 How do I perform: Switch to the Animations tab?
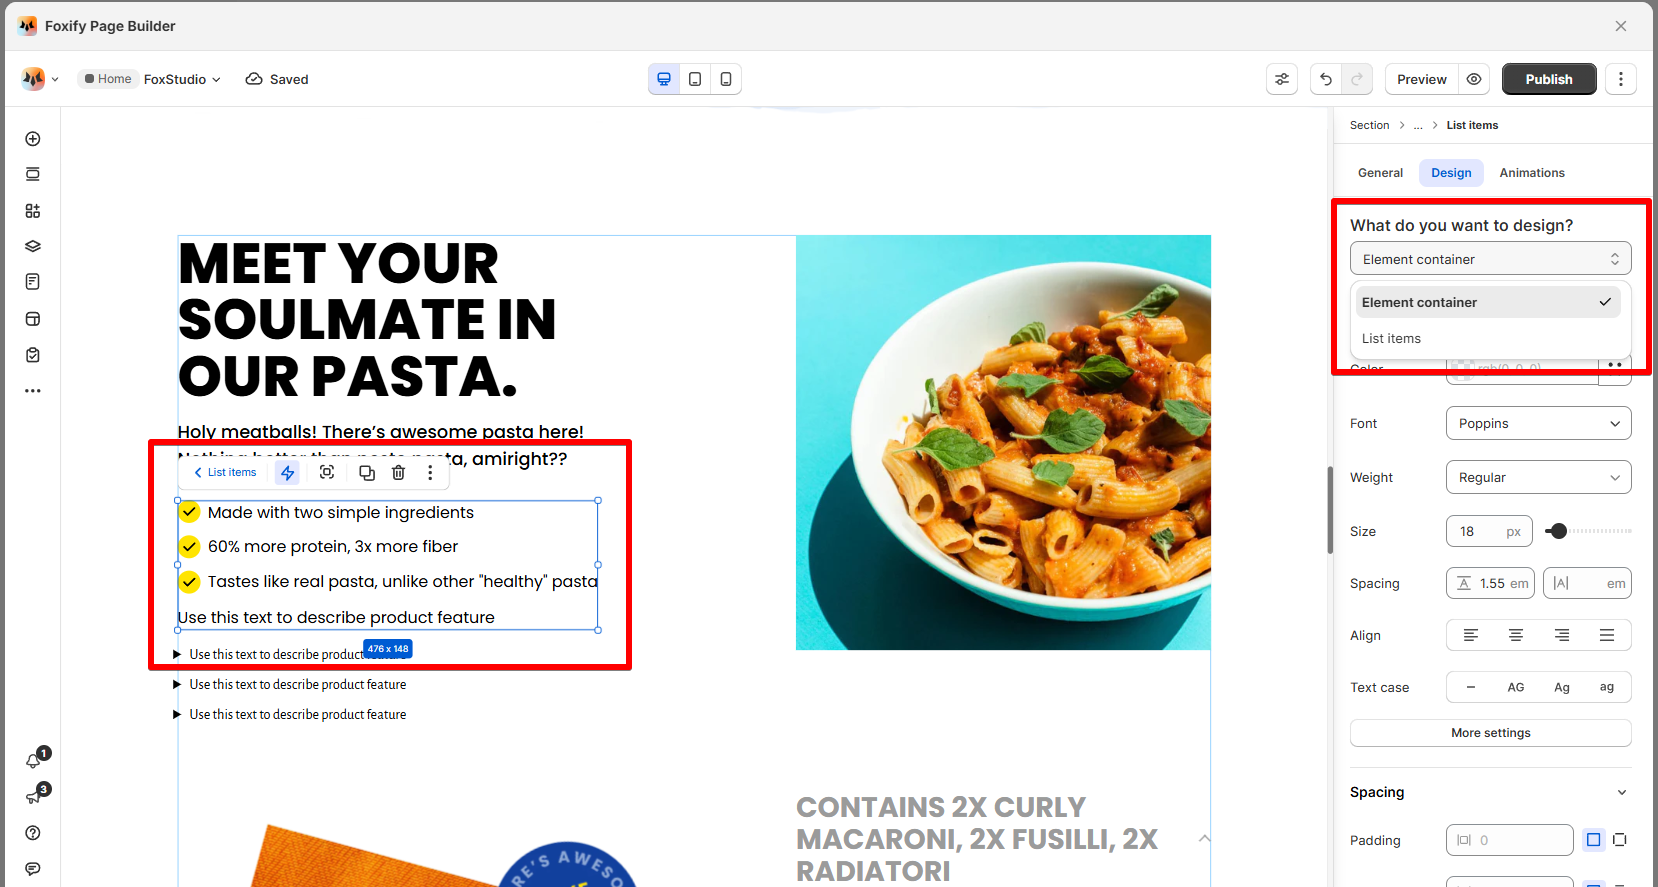[1532, 173]
